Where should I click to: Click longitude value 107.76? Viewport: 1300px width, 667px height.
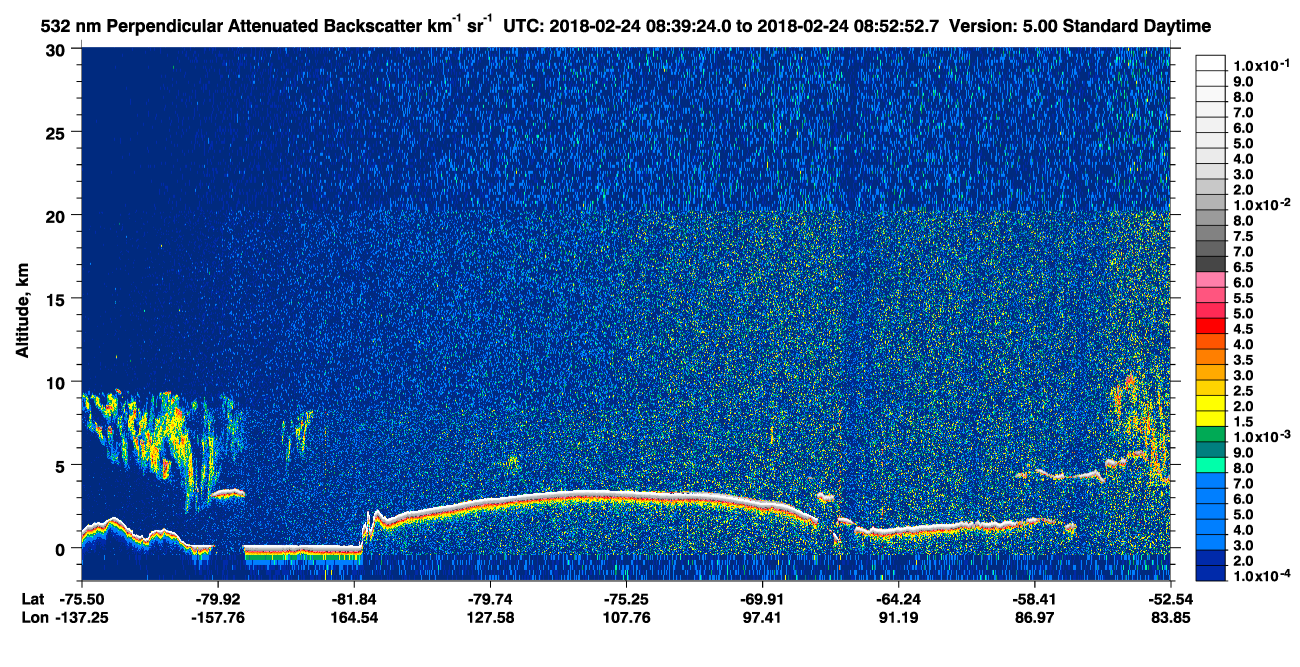coord(626,617)
